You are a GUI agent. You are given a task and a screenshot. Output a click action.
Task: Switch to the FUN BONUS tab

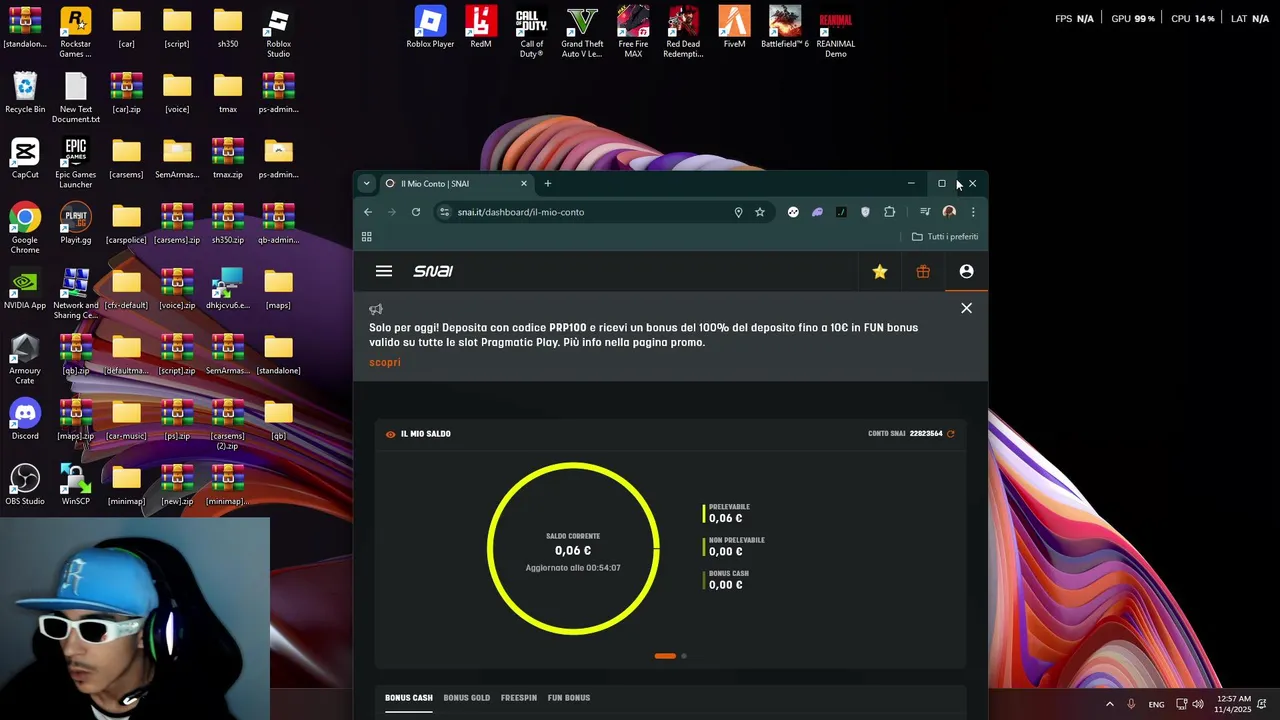point(569,698)
